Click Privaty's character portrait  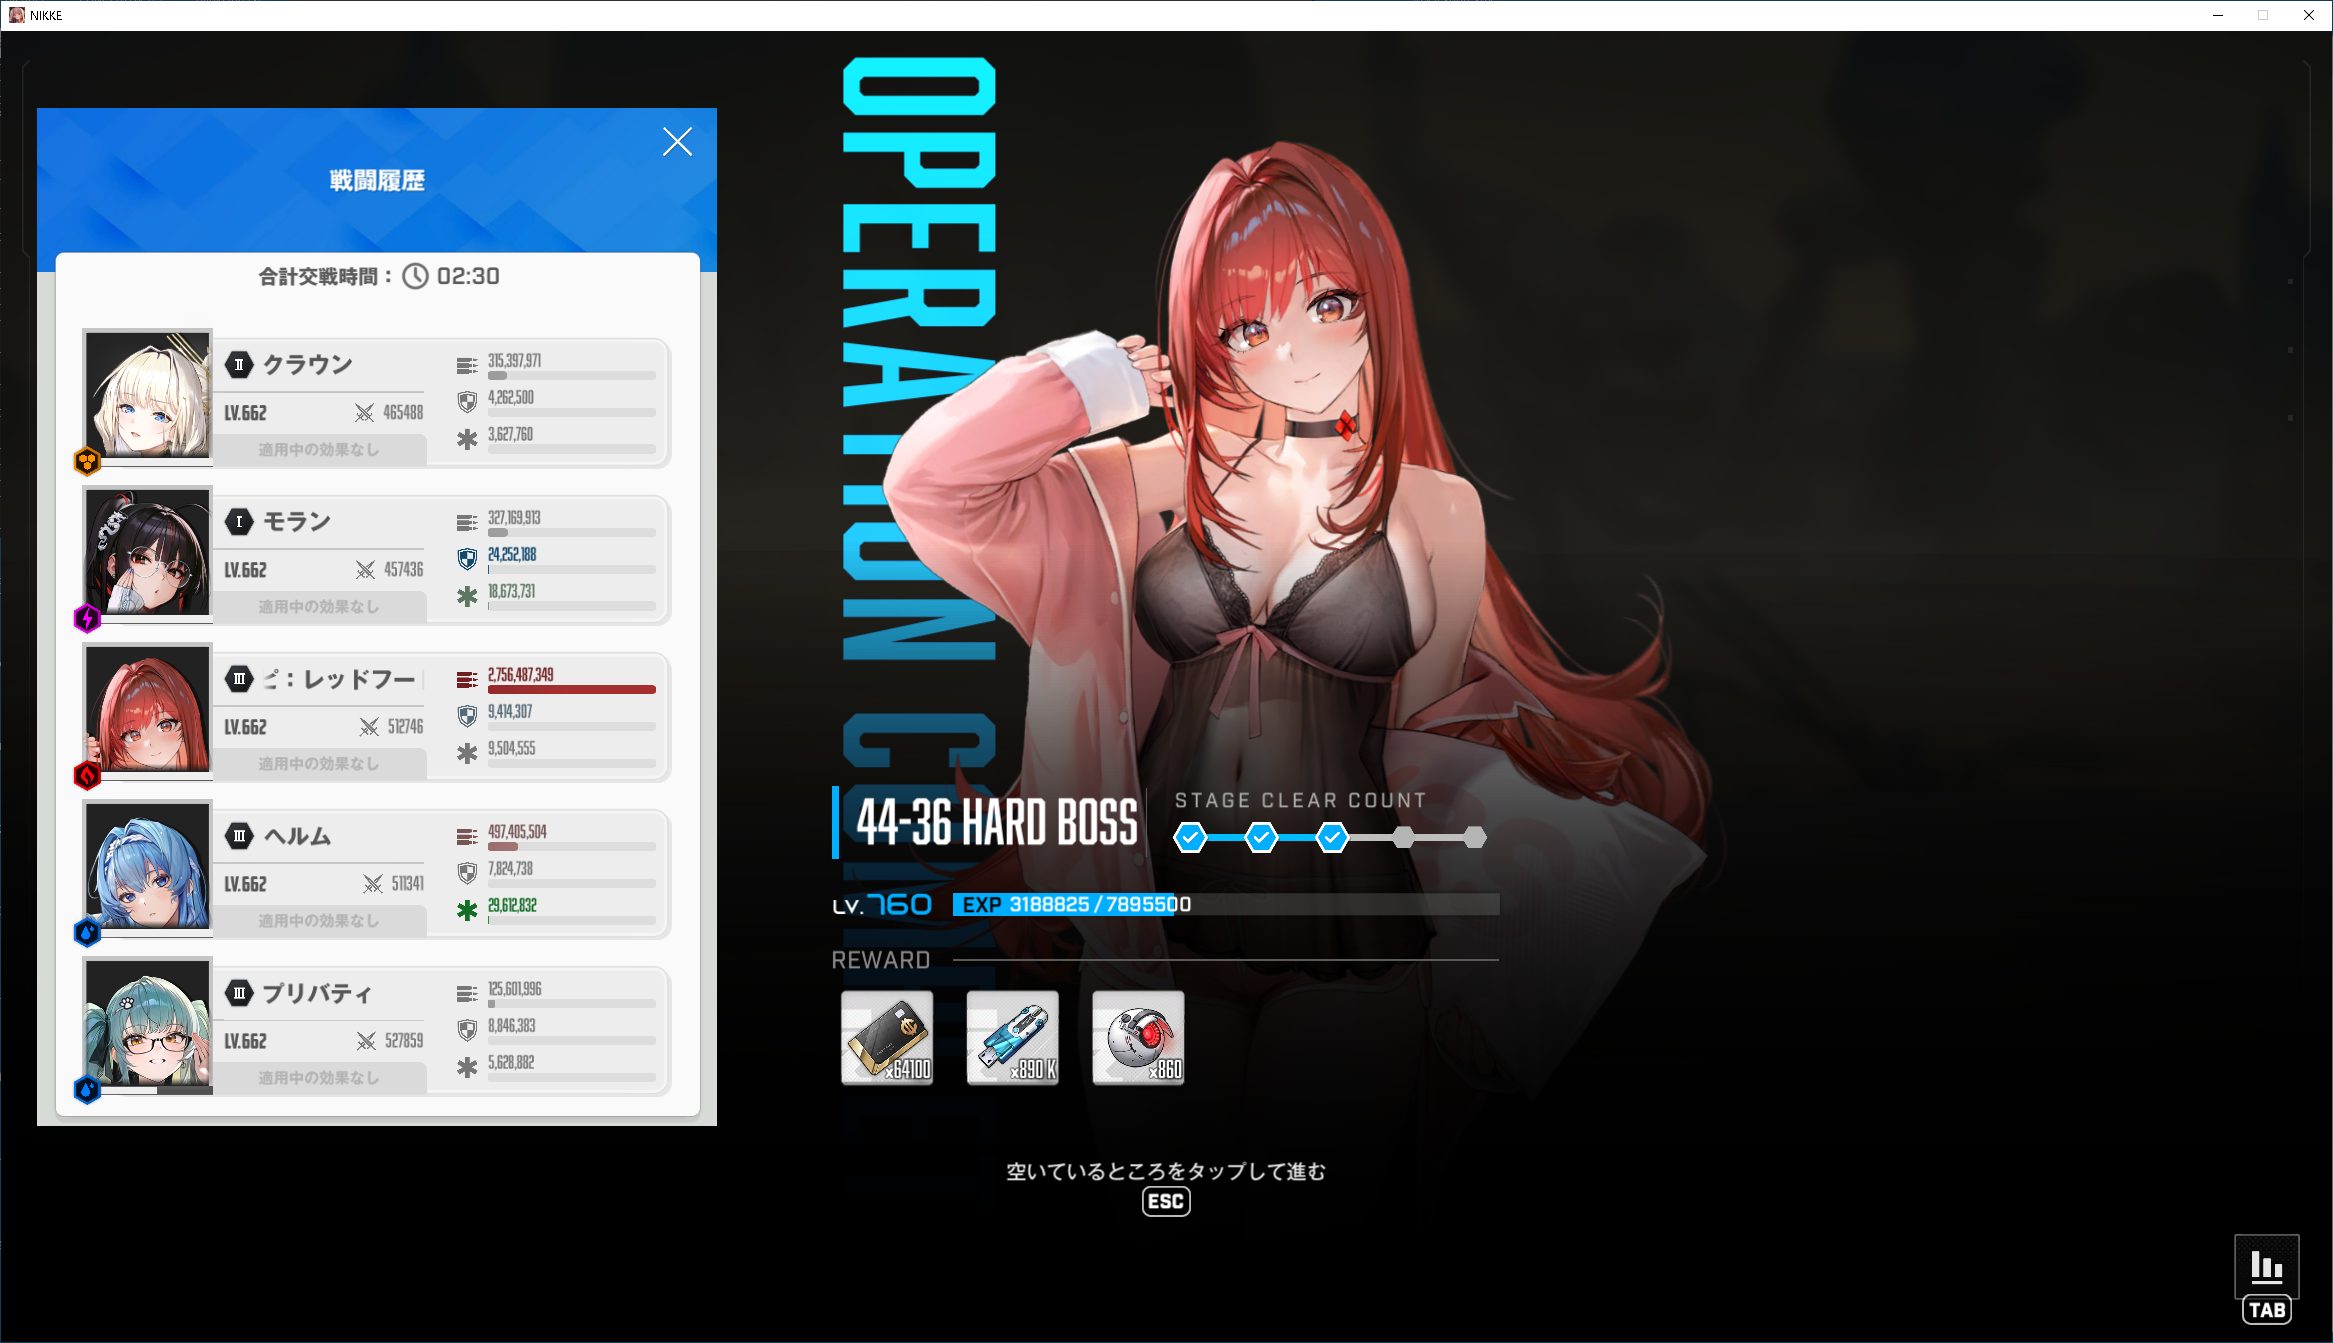(148, 1023)
